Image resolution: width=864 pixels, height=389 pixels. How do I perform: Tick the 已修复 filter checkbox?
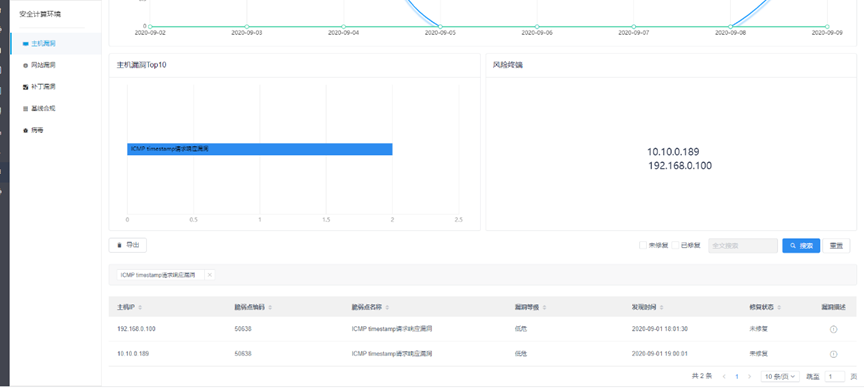(x=675, y=245)
